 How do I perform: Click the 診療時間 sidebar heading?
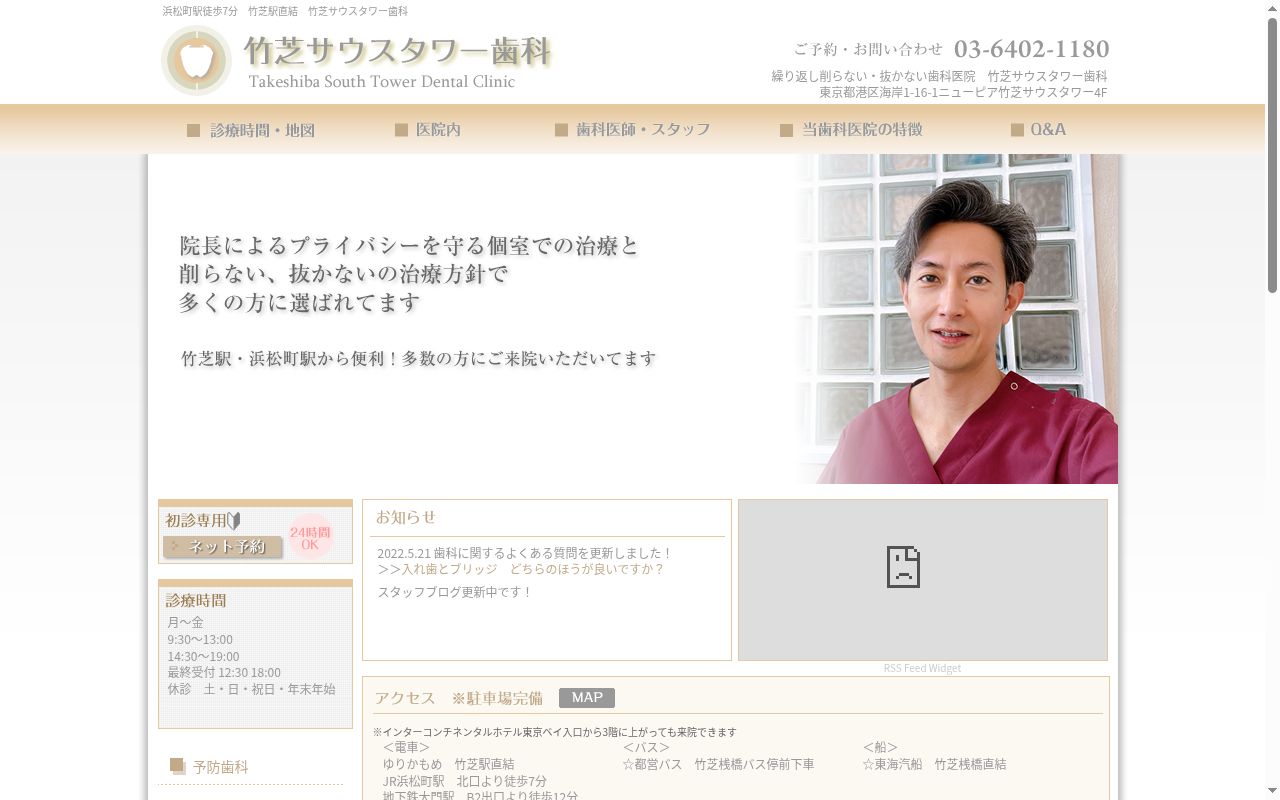[196, 600]
